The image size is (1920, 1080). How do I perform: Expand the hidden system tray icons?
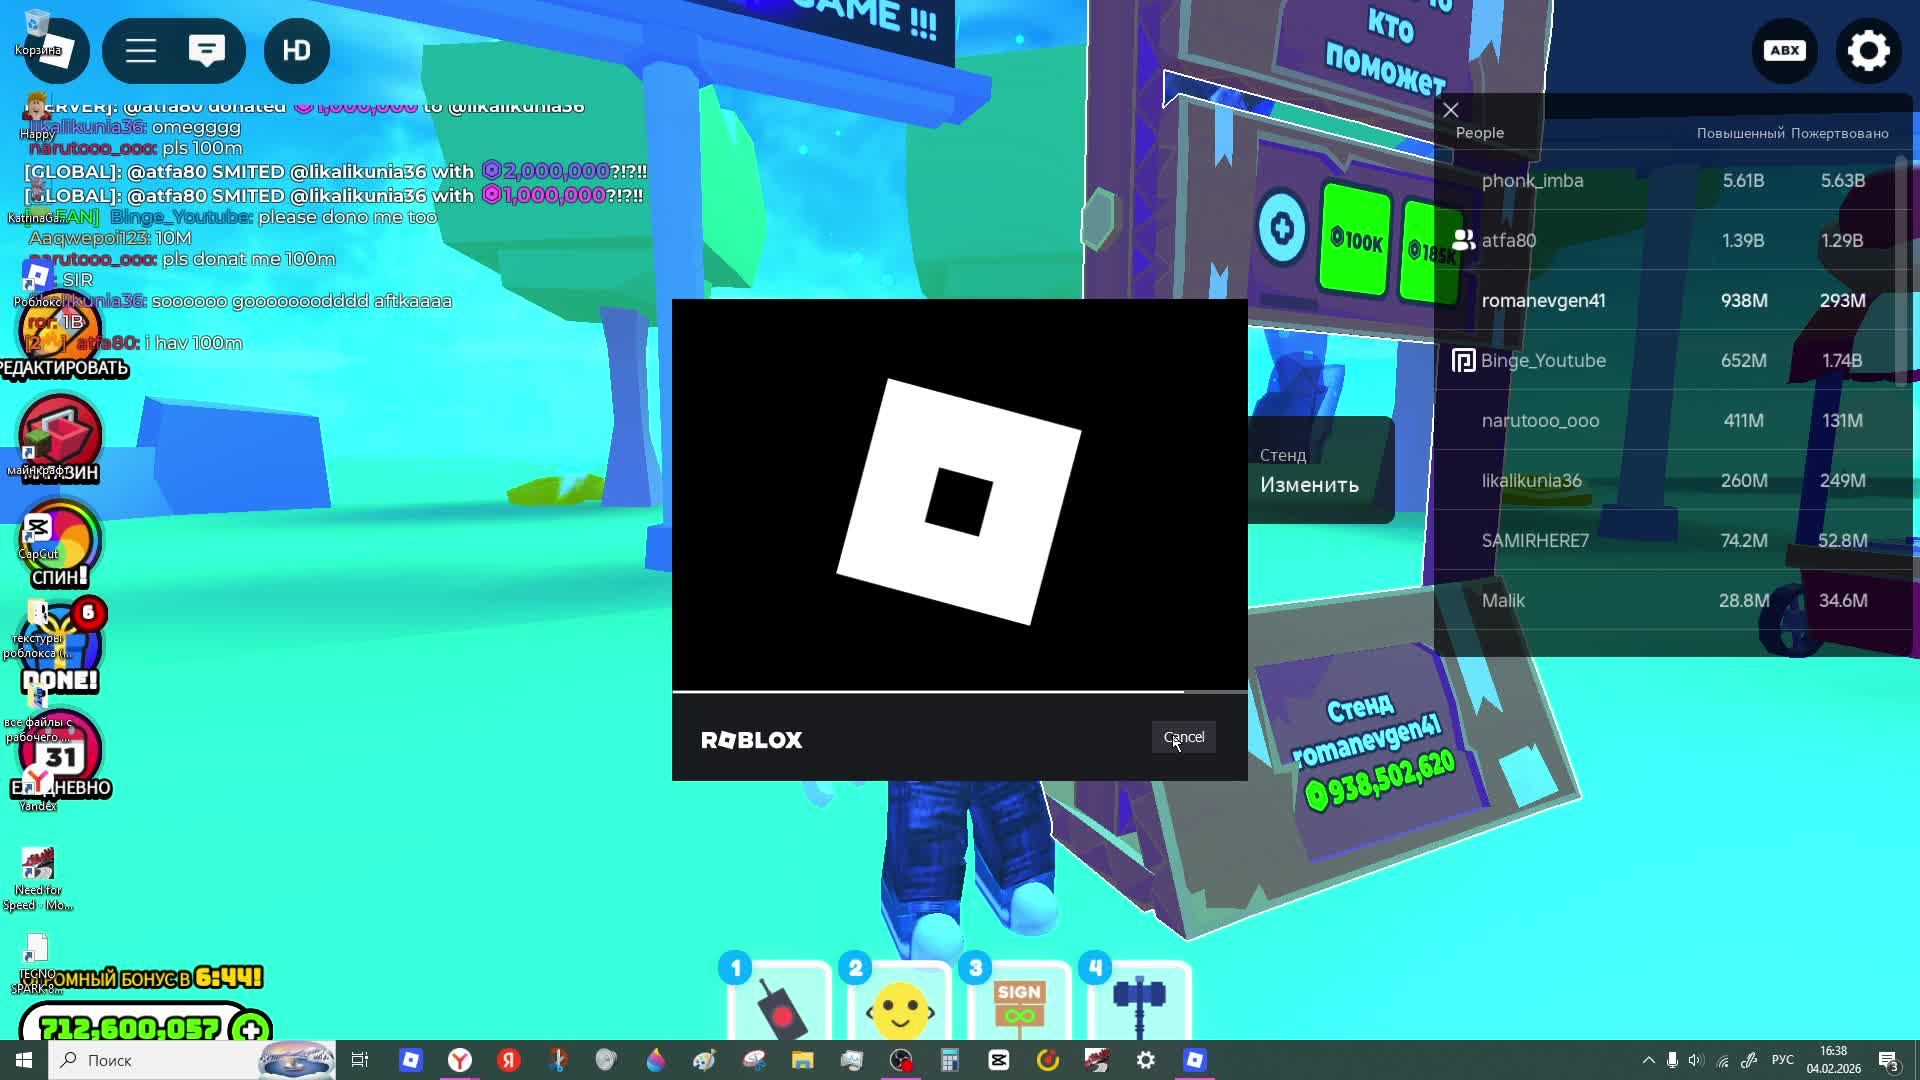pos(1648,1060)
